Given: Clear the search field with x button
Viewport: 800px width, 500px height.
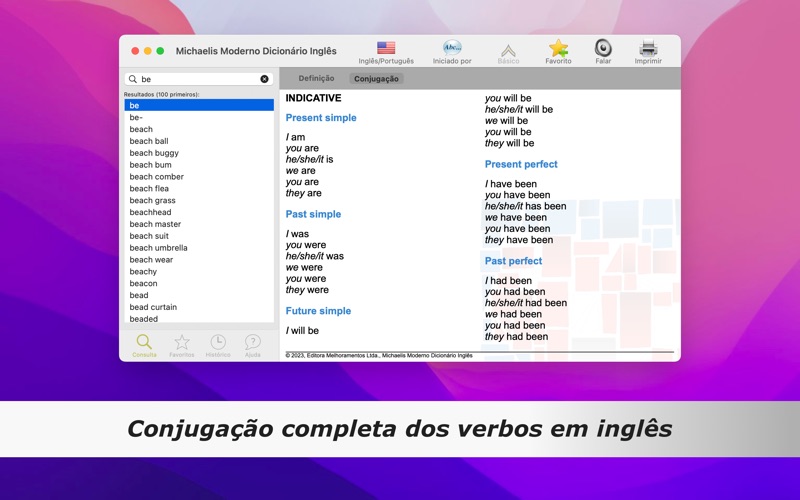Looking at the screenshot, I should point(264,79).
